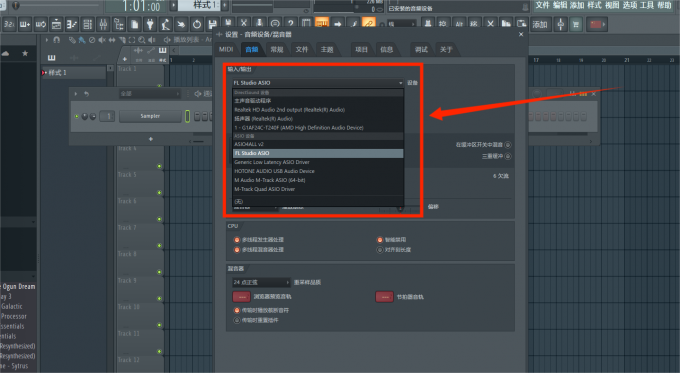Click the Sampler channel button
The height and width of the screenshot is (373, 680).
coord(150,116)
